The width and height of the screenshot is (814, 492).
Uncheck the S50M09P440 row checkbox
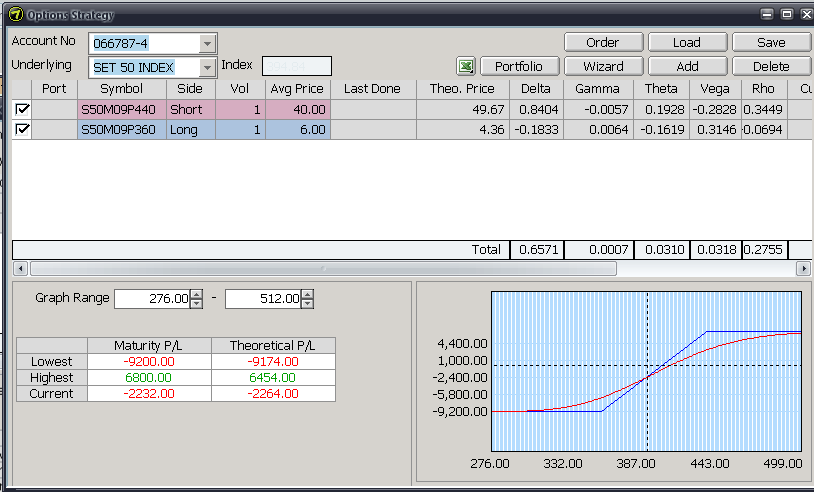point(22,110)
